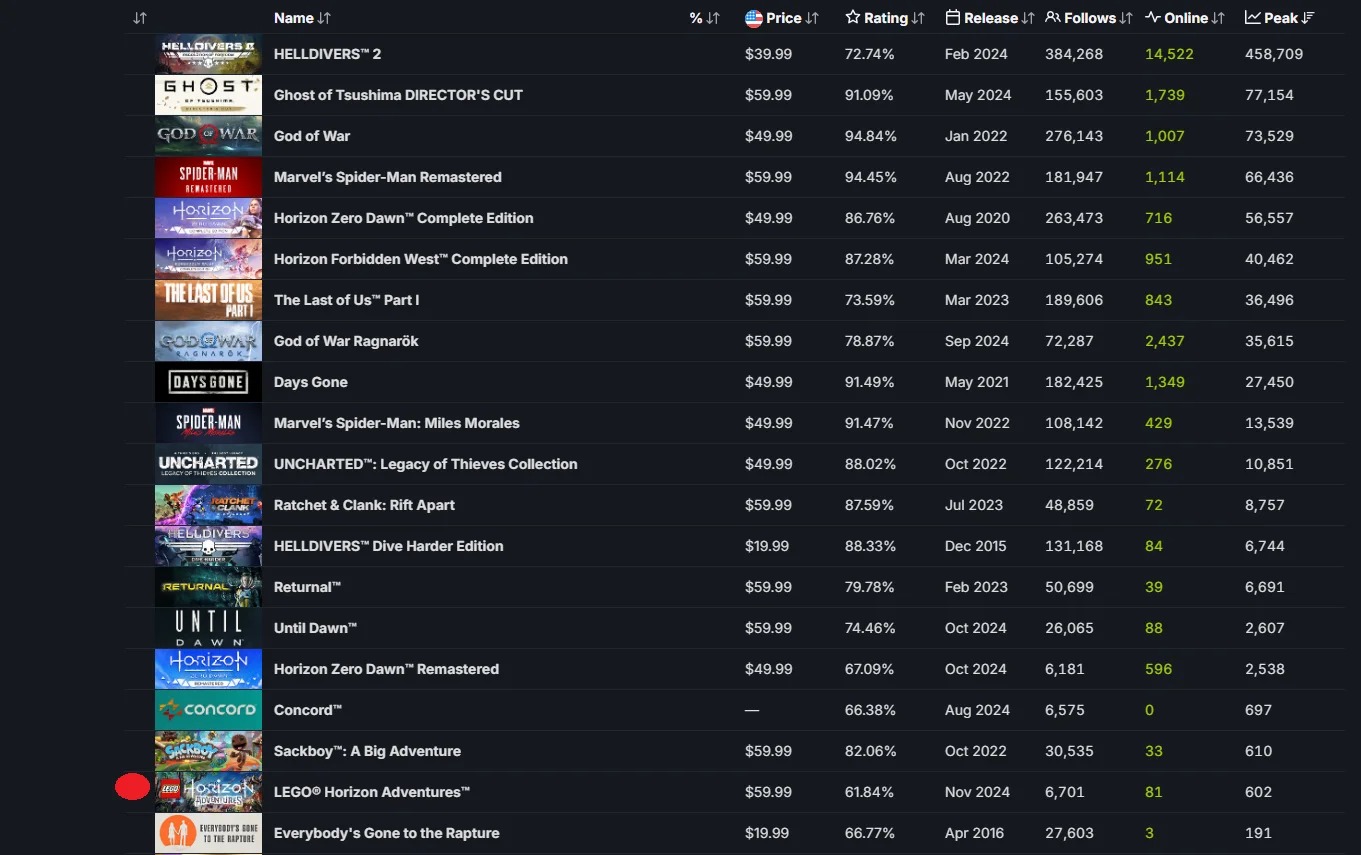Click the Concord game thumbnail
Viewport: 1361px width, 855px height.
pos(208,710)
